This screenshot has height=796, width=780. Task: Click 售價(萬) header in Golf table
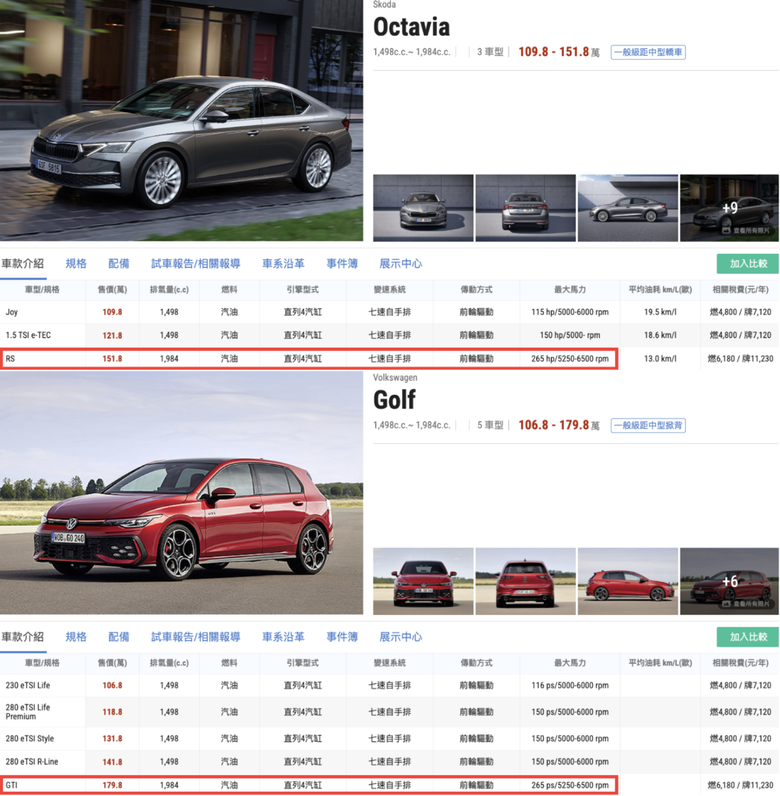coord(112,662)
